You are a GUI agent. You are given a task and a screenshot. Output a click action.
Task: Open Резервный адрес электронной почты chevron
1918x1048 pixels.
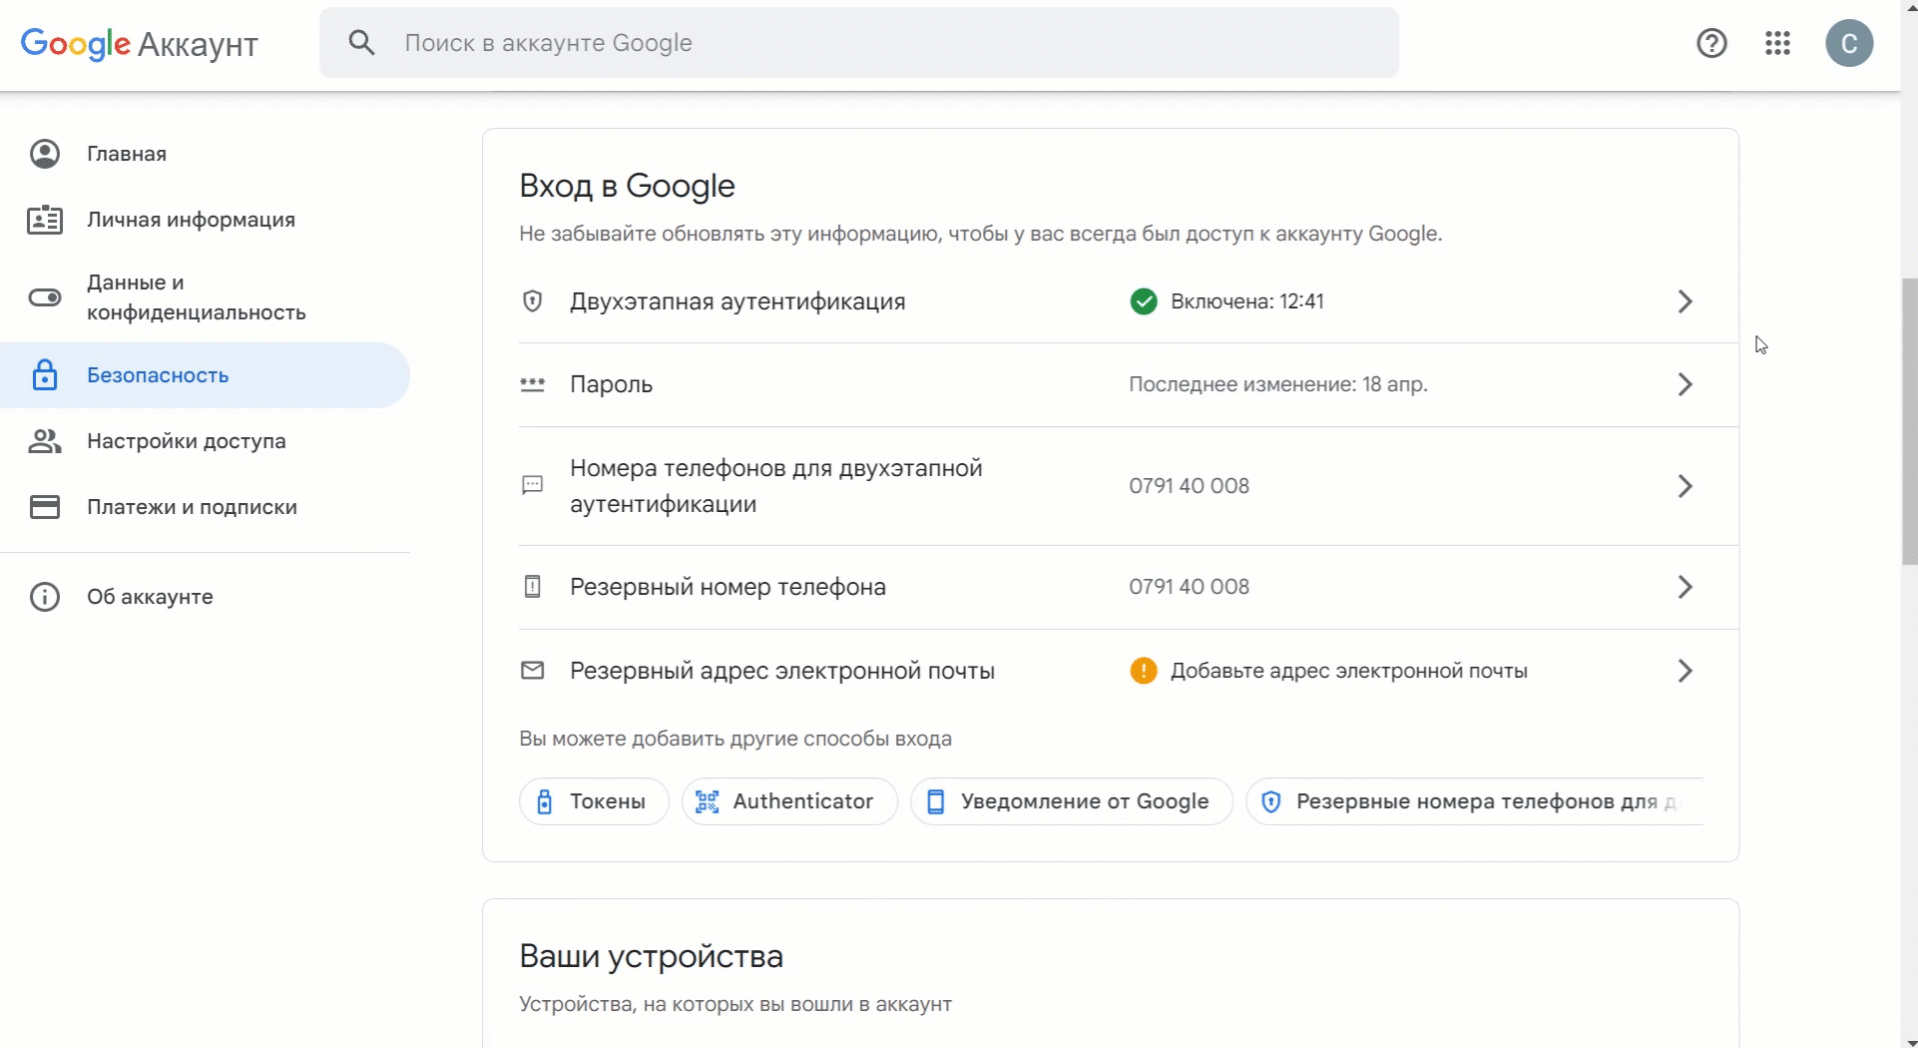click(x=1685, y=671)
